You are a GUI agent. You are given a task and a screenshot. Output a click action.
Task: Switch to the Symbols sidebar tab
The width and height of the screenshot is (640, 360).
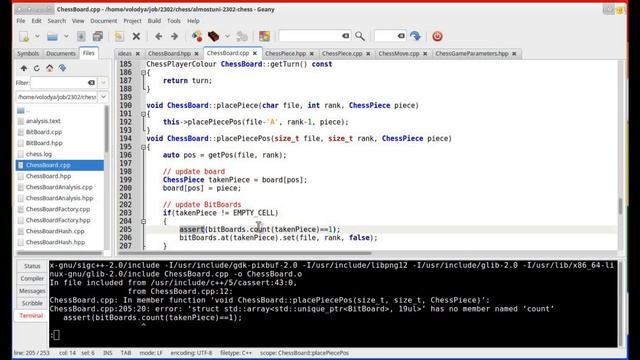(x=28, y=53)
